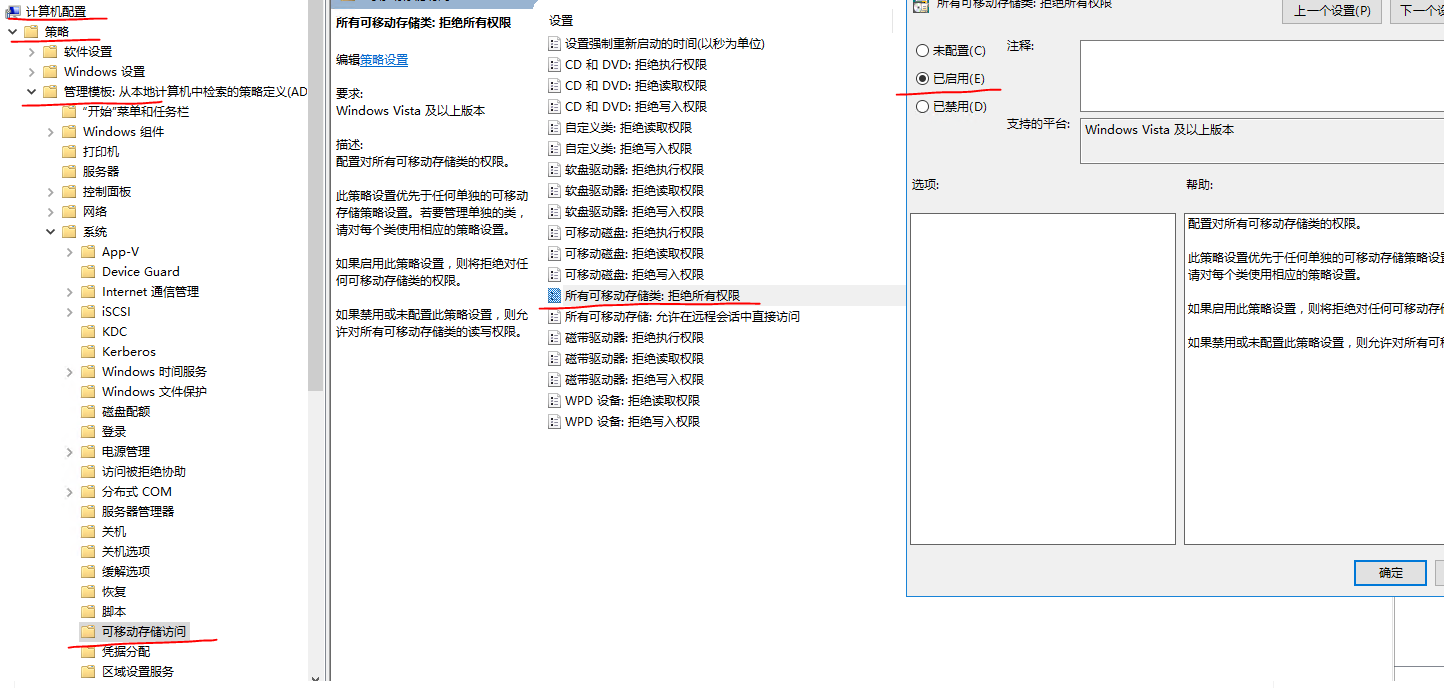Screen dimensions: 1444x688
Task: Click the 磁盘配额 folder icon
Action: [88, 411]
